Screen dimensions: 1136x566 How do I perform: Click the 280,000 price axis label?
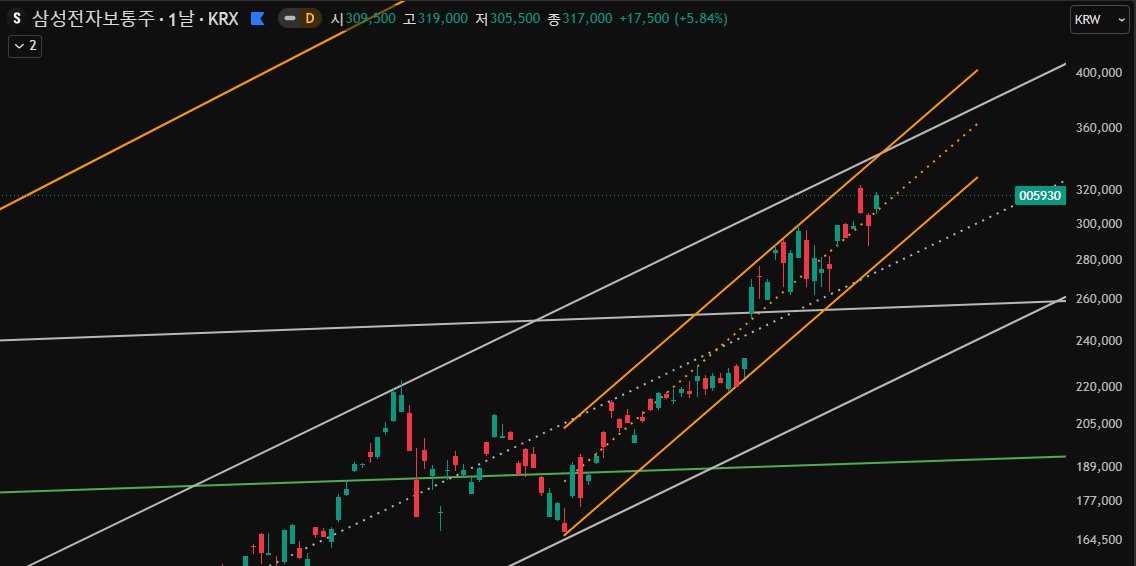click(1098, 260)
